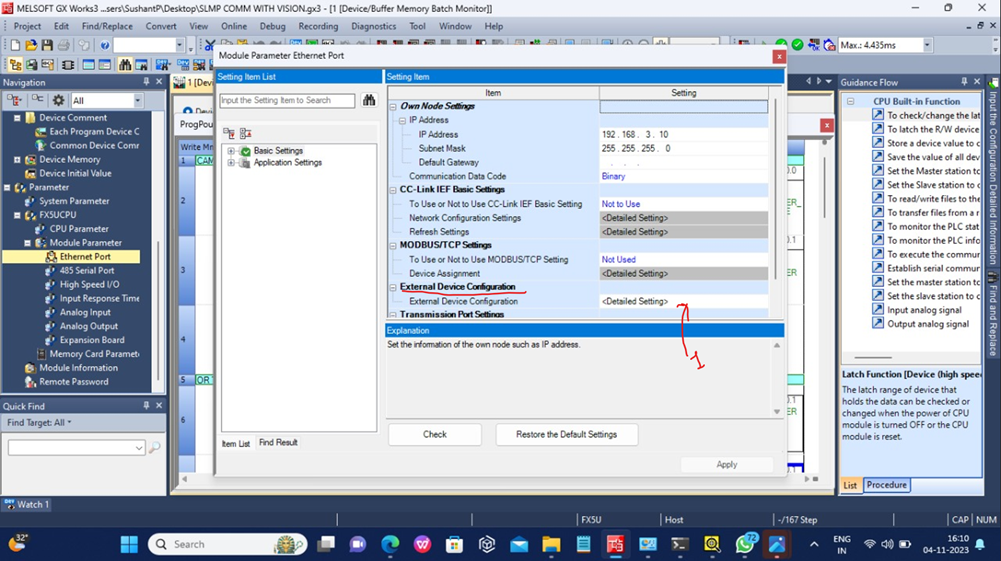Switch to the Procedure tab in Guidance Flow
Screen dimensions: 1001x561
tap(886, 485)
